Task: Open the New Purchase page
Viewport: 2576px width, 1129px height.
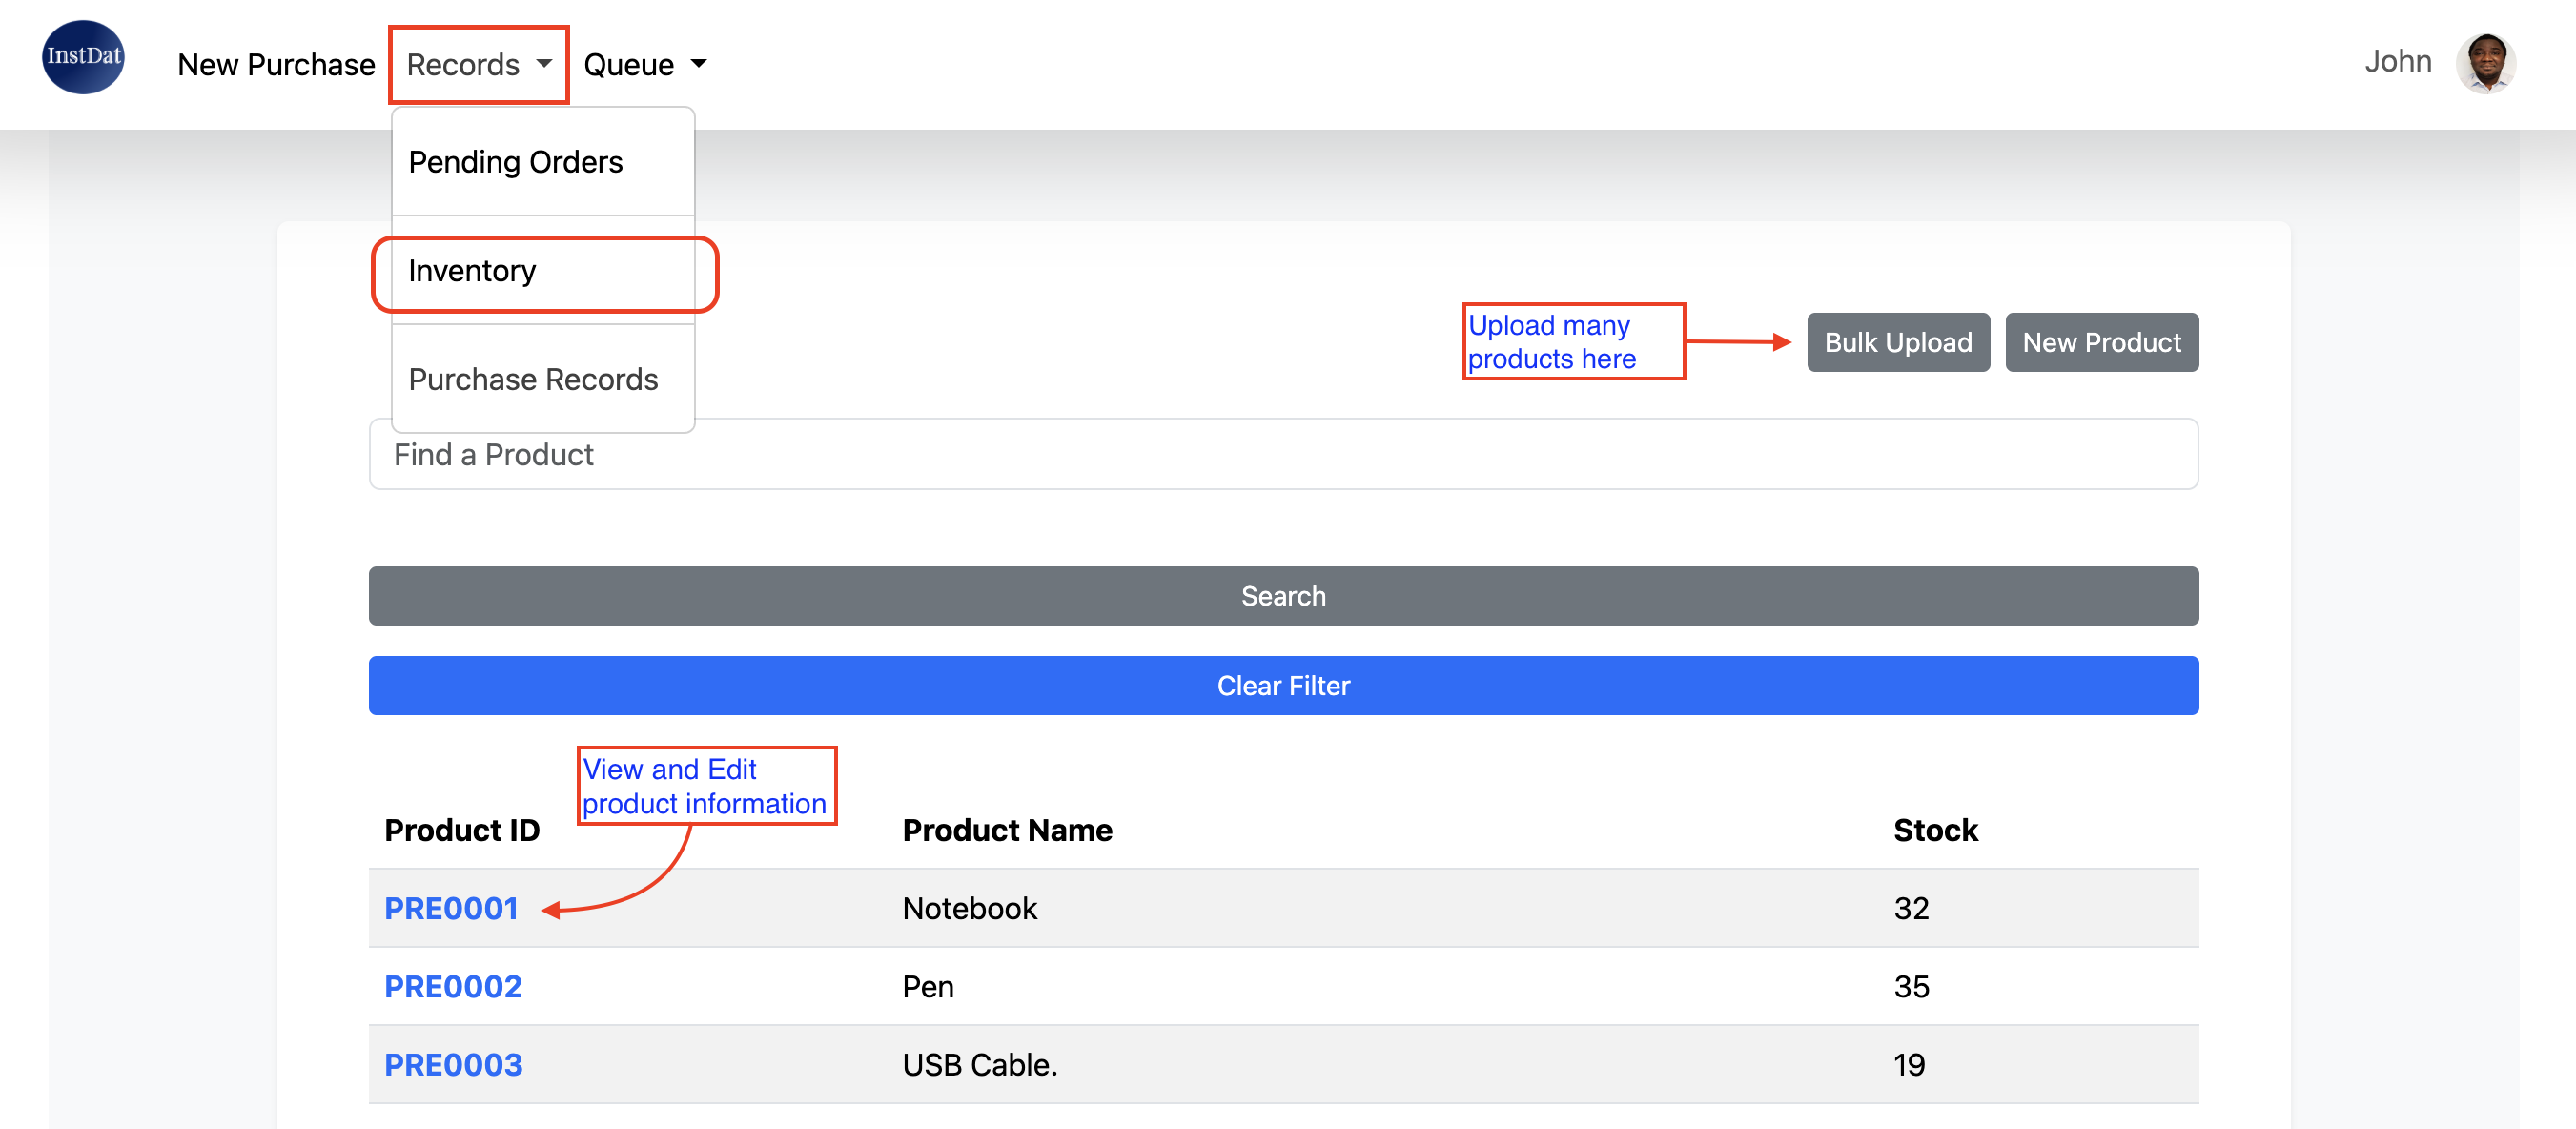Action: coord(276,65)
